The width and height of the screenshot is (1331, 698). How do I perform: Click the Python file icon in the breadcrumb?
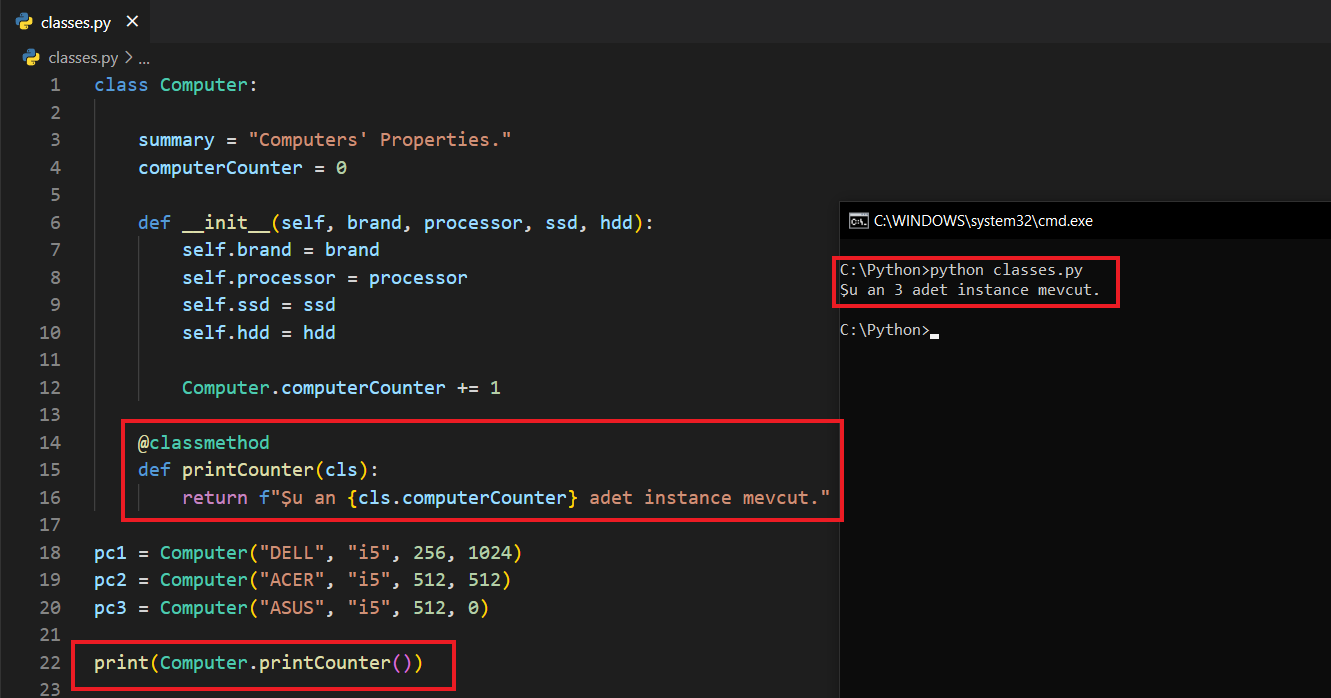click(32, 58)
